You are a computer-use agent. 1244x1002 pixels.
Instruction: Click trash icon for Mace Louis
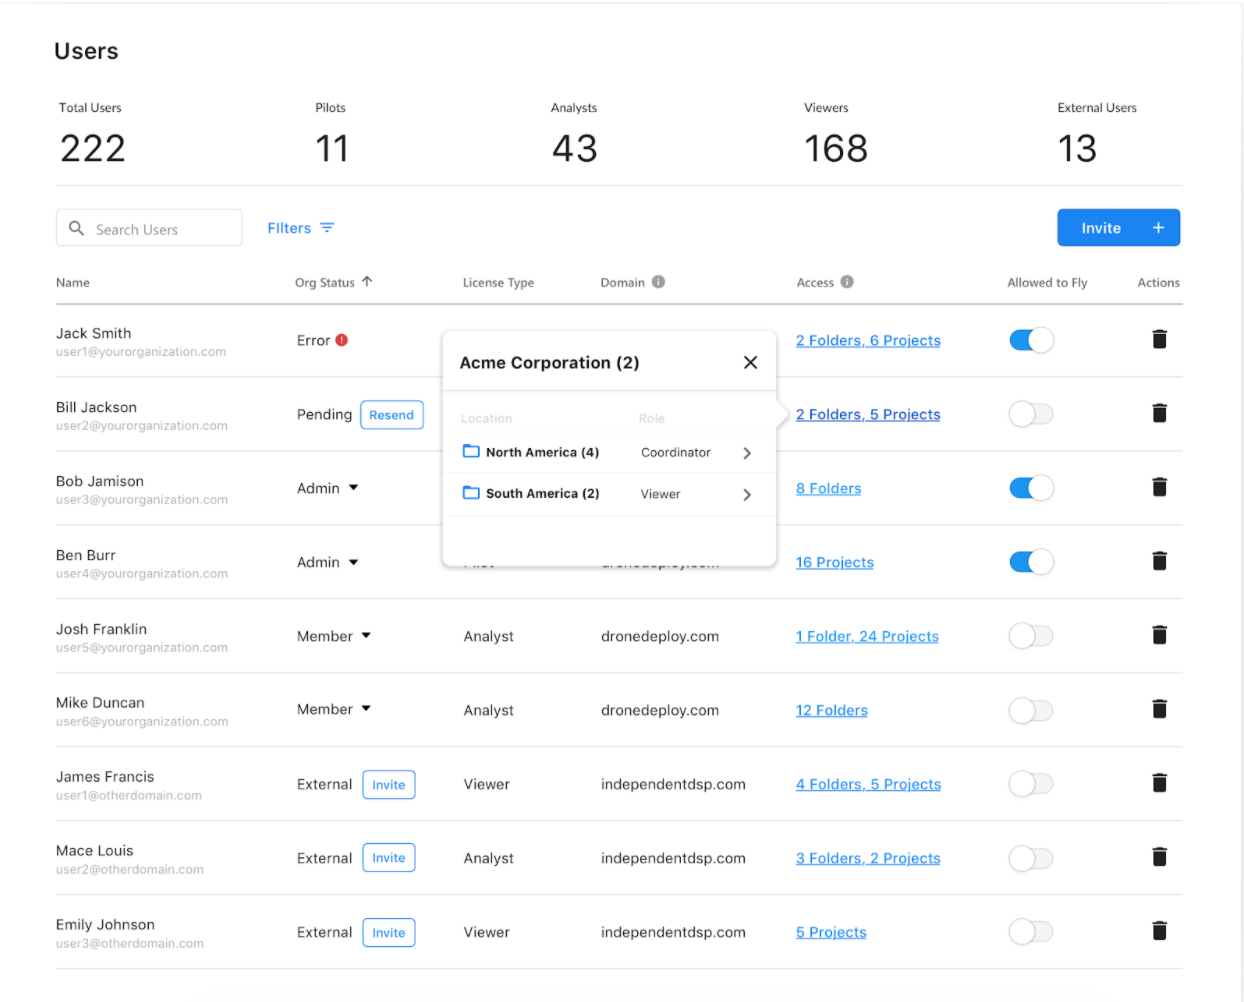tap(1159, 857)
